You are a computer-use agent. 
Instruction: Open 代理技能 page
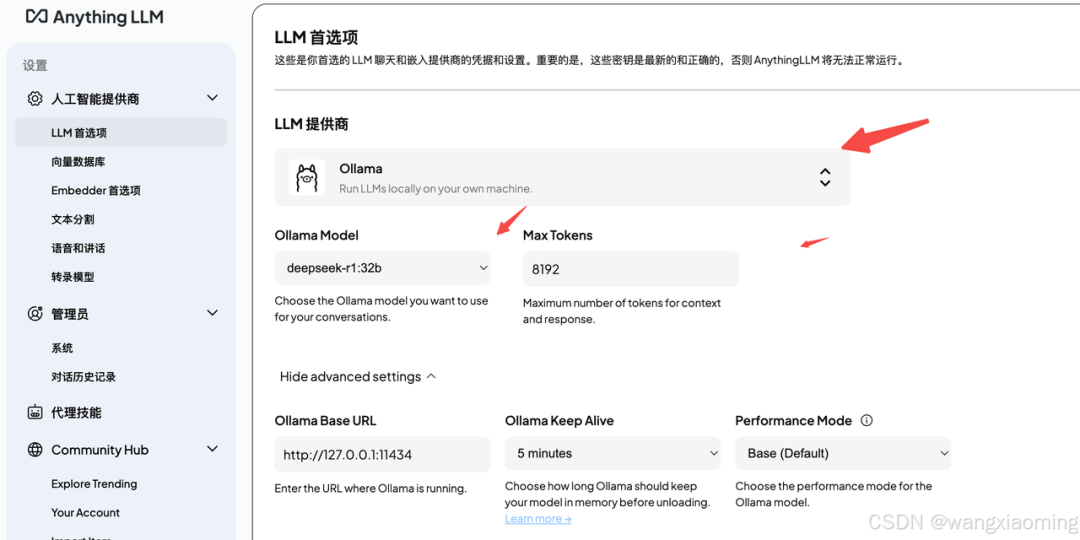point(76,413)
